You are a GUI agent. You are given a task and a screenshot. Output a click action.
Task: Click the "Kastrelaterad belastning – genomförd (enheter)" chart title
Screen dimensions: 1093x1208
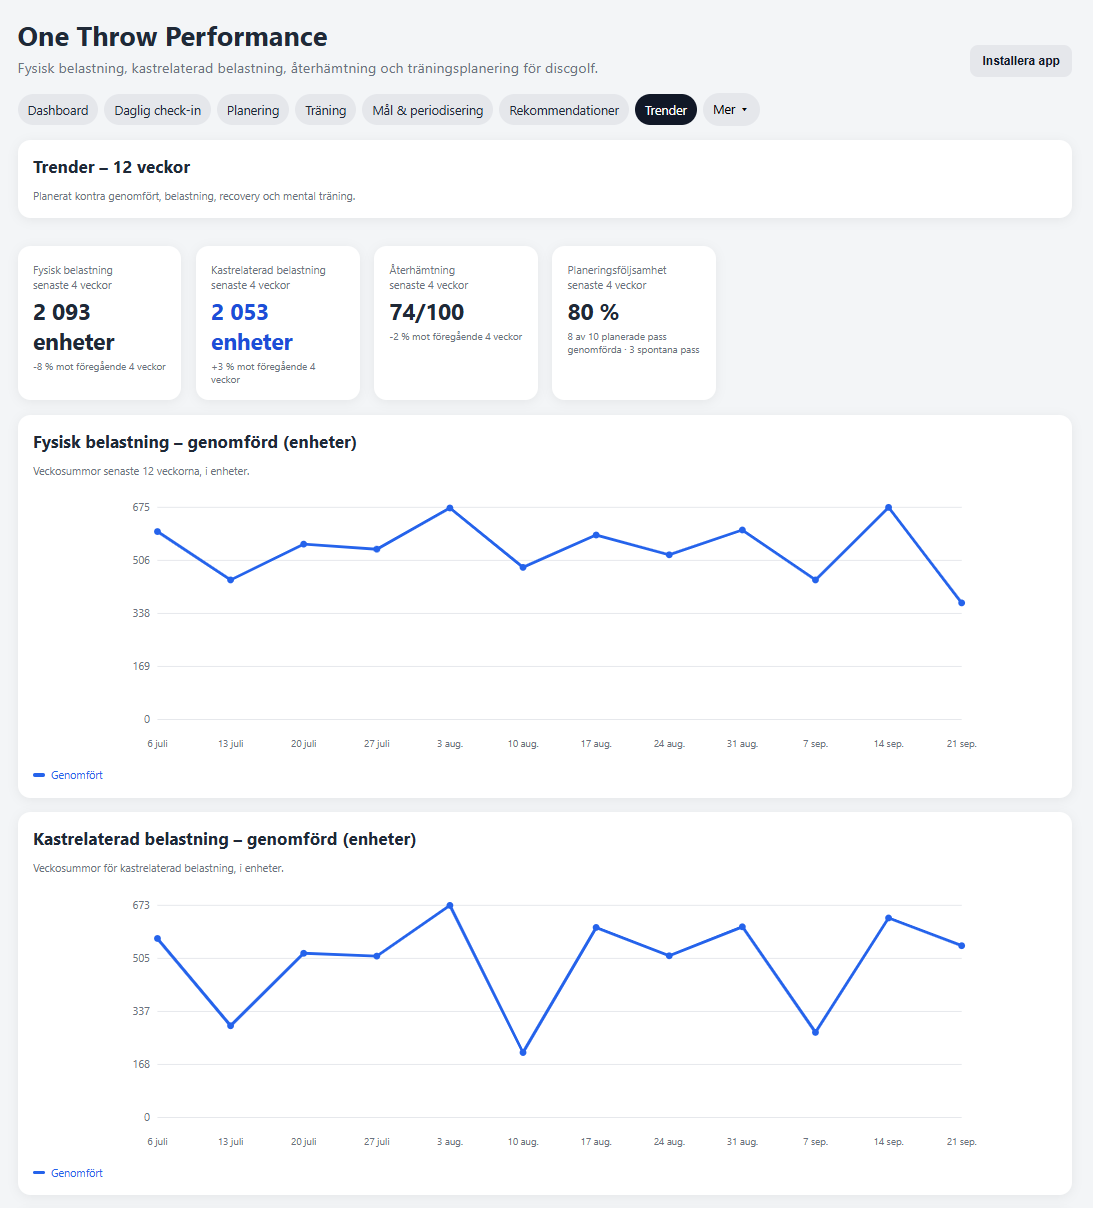coord(225,839)
